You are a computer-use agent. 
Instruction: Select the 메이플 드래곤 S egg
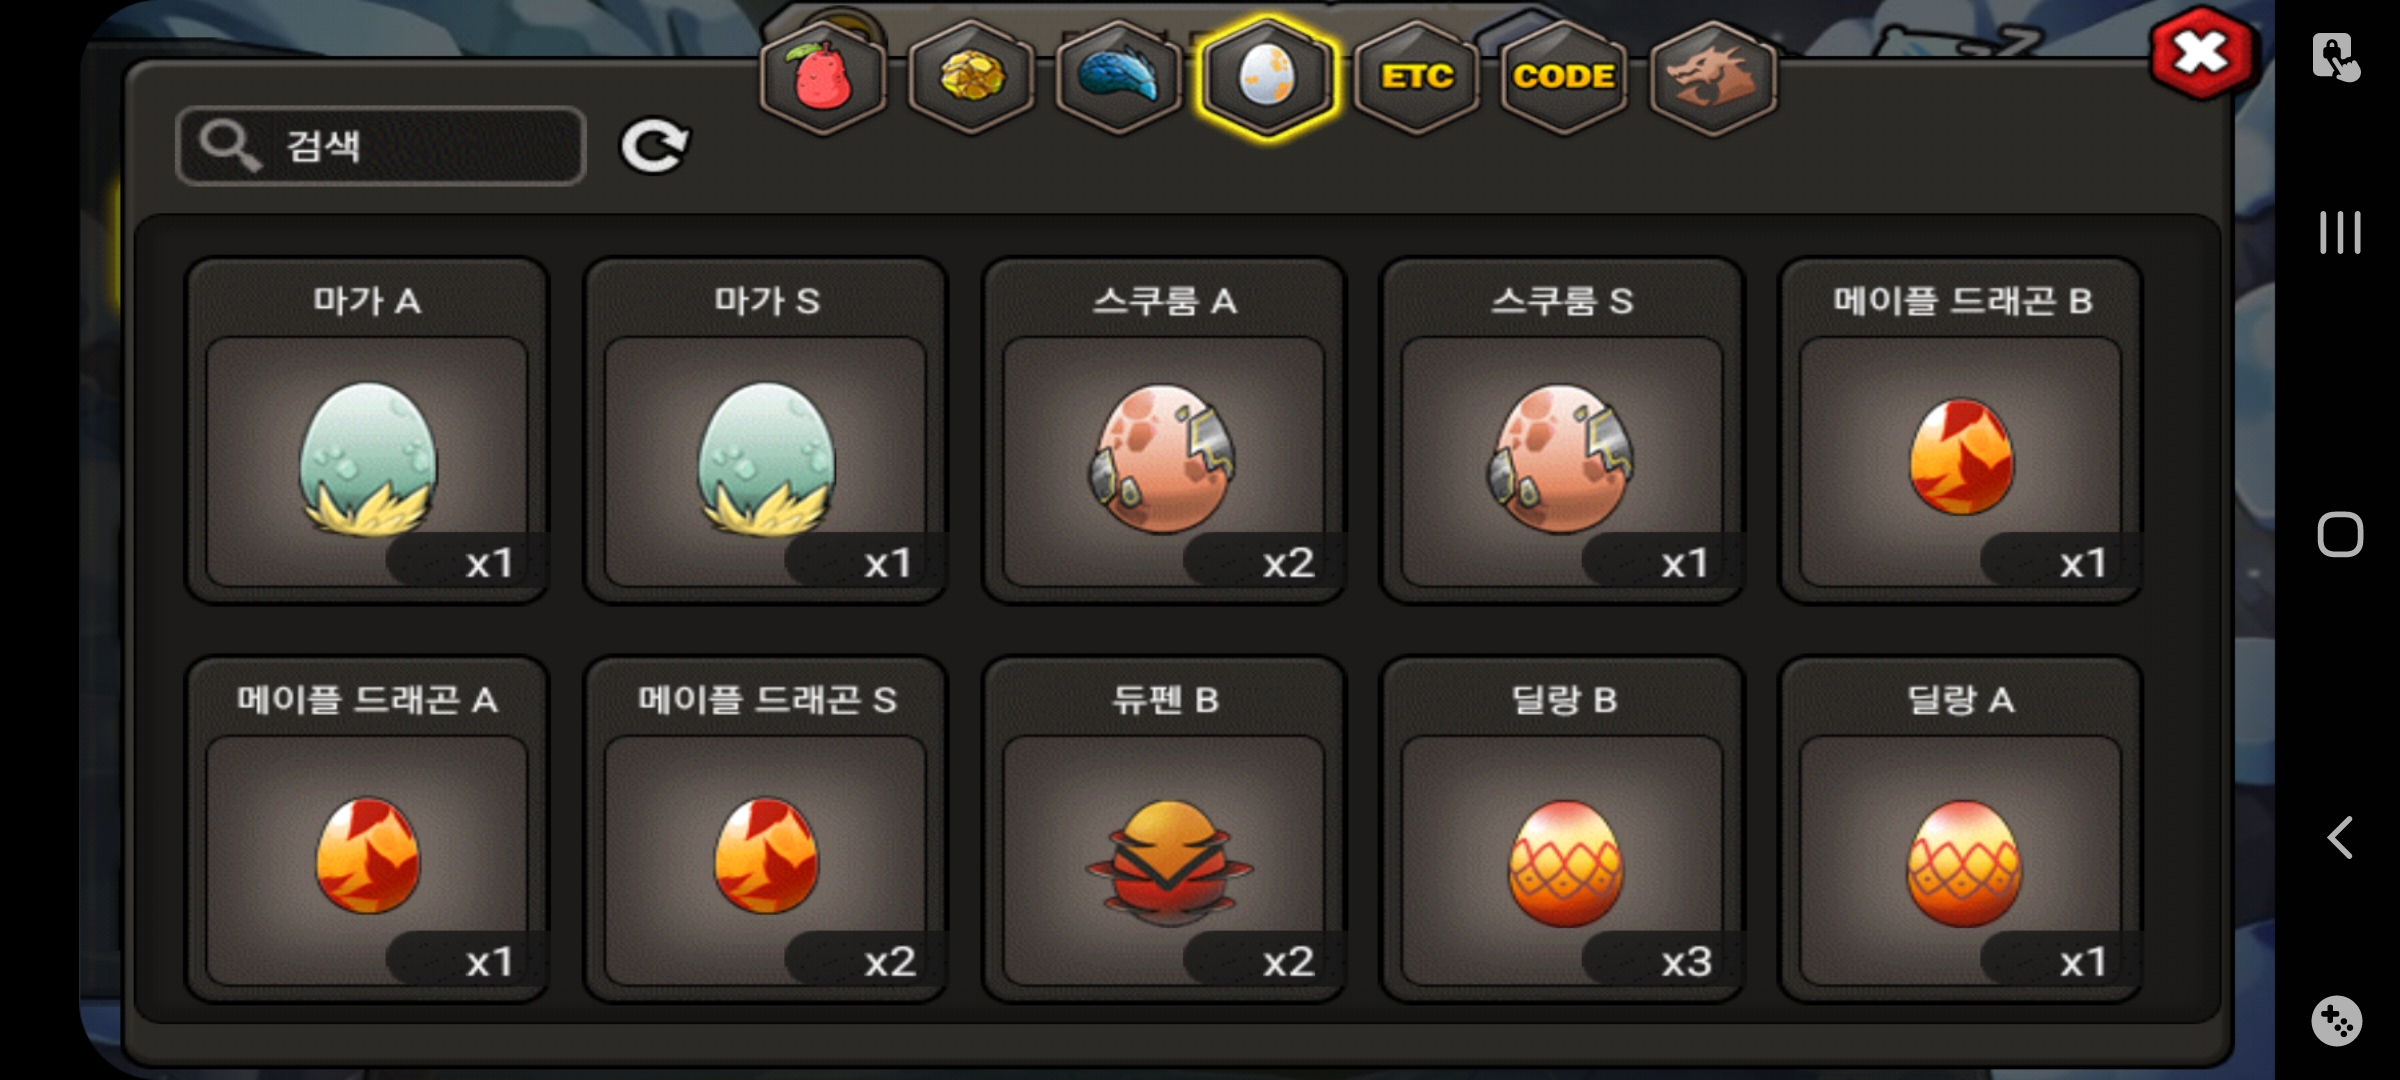tap(766, 829)
